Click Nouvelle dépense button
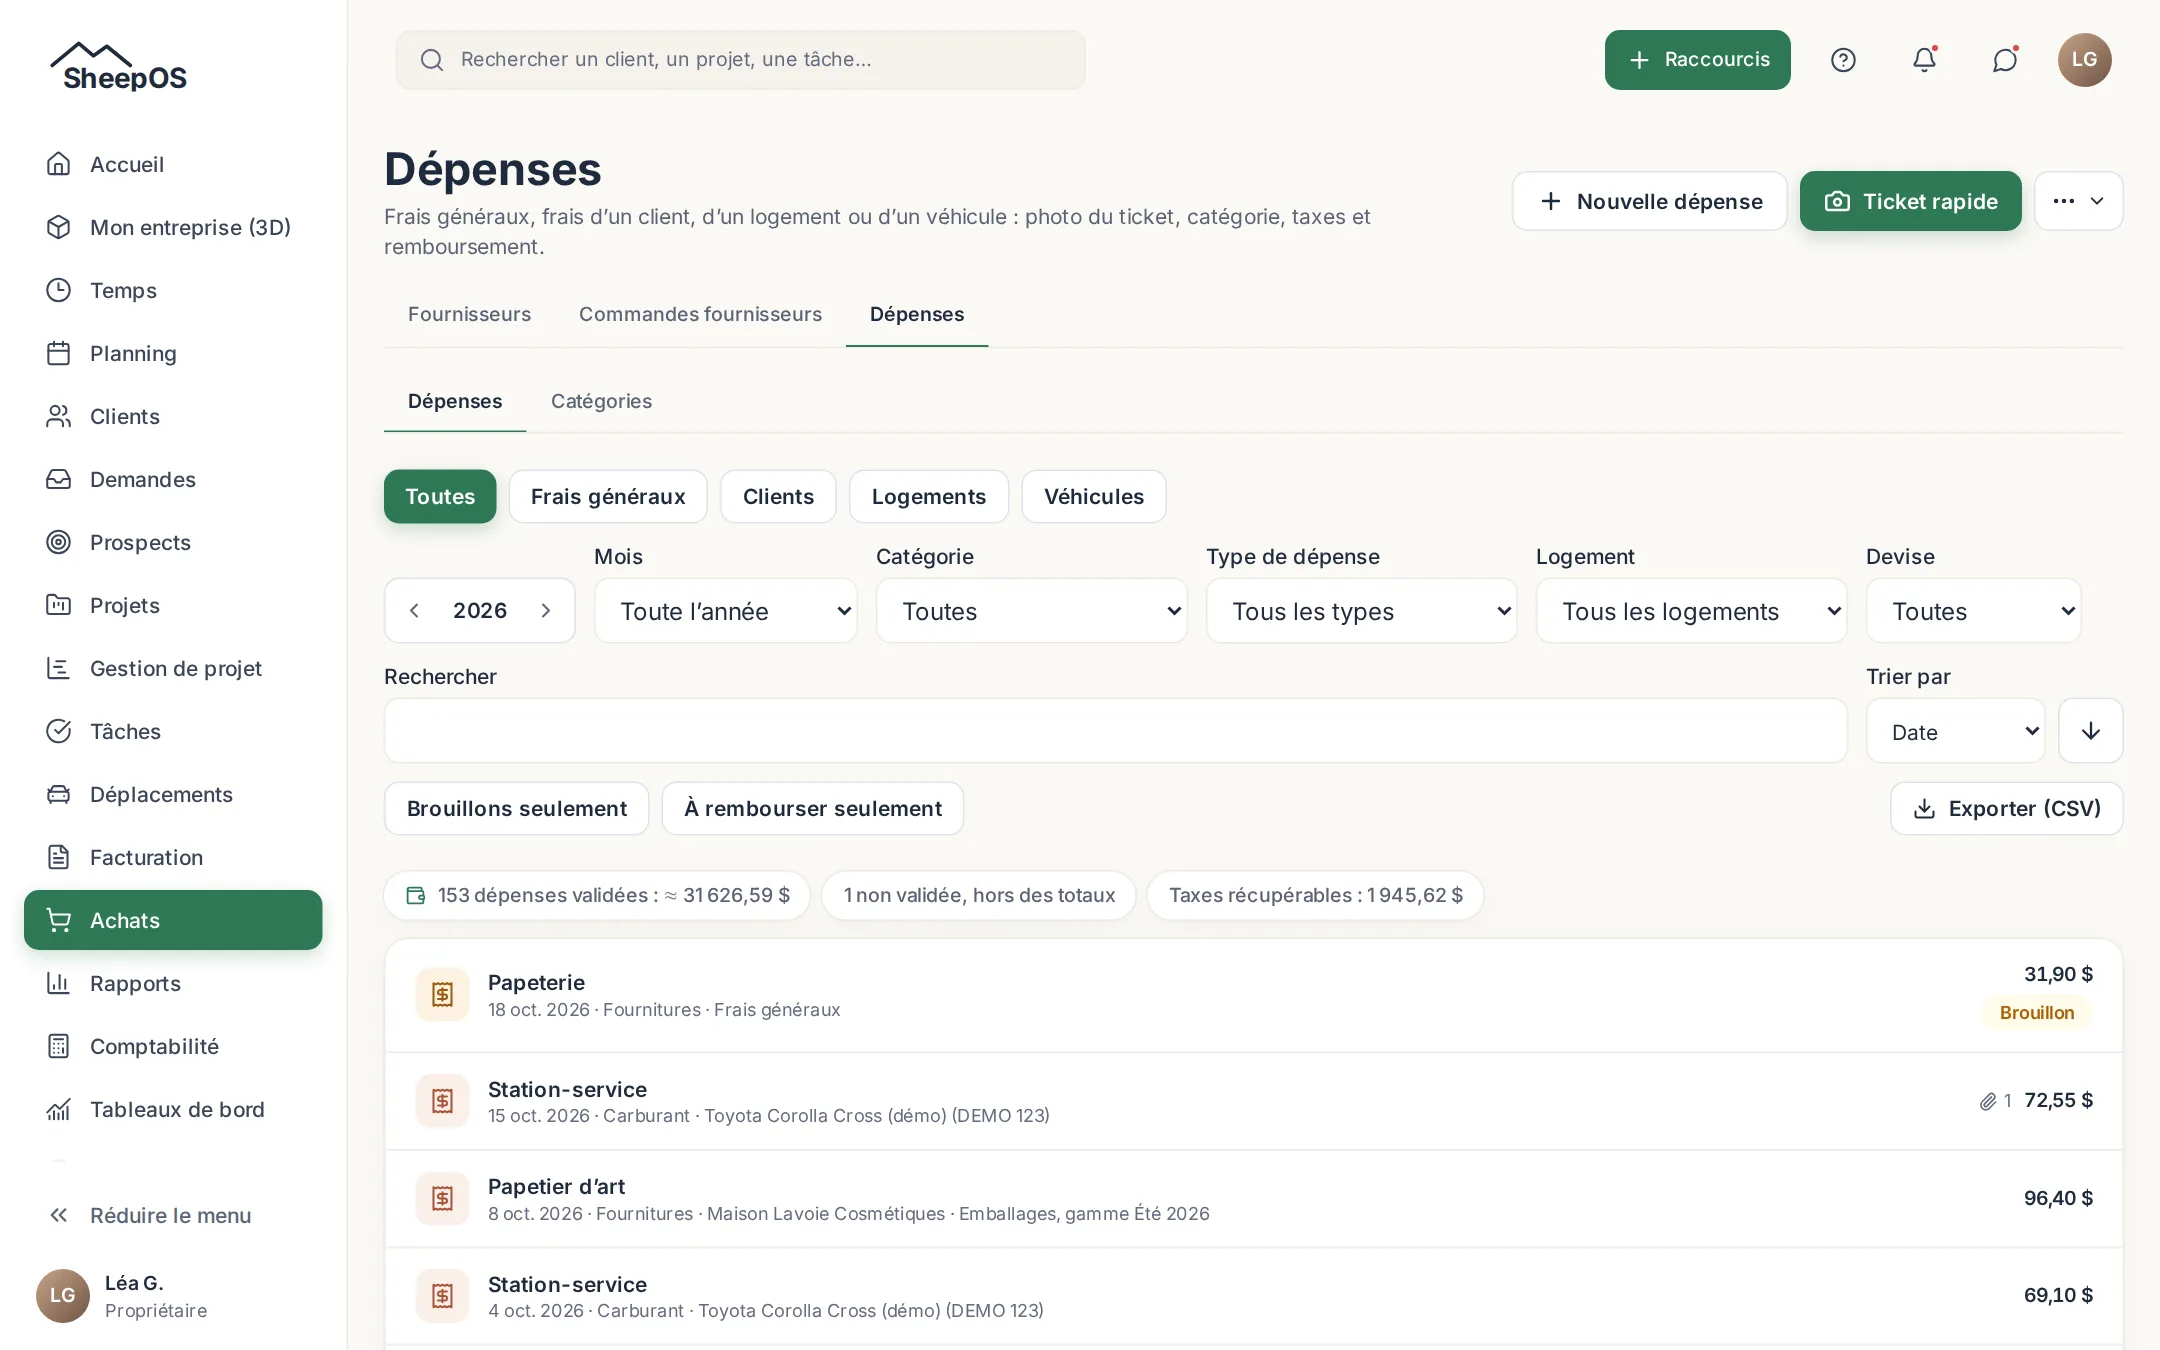2160x1350 pixels. (1650, 201)
